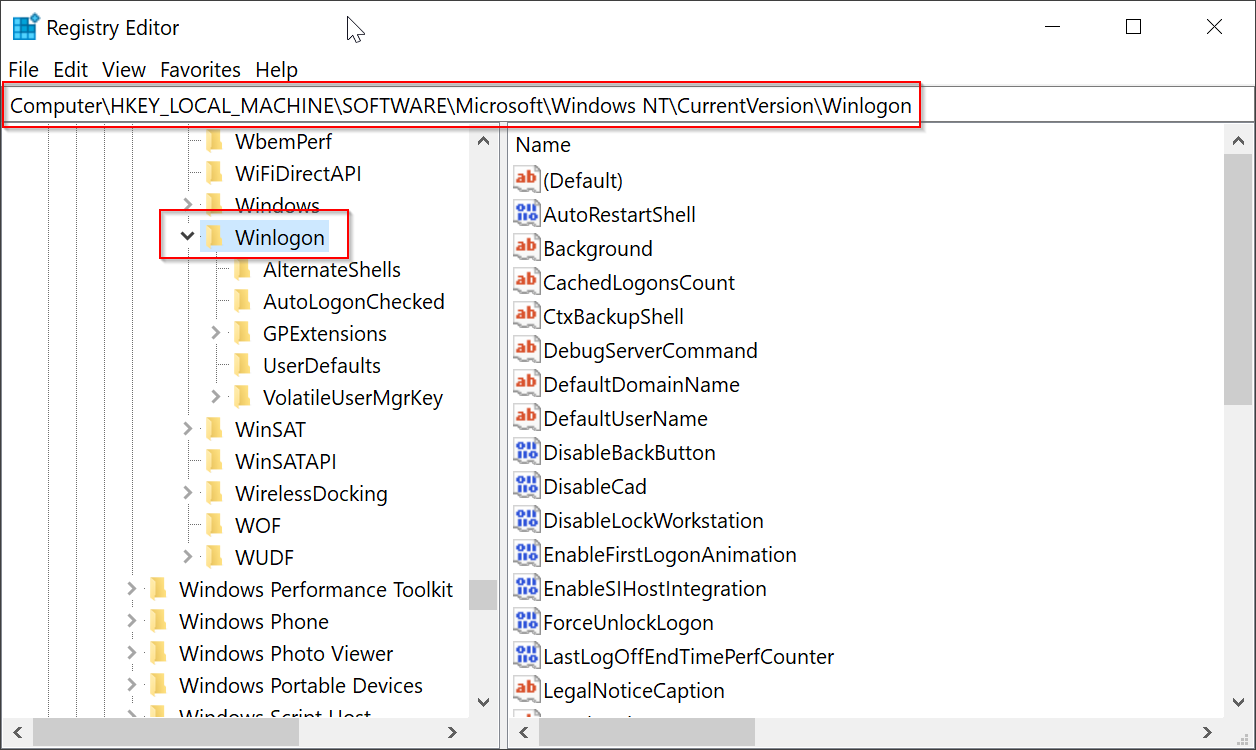
Task: Select the LegalNoticeCaption value
Action: tap(633, 690)
